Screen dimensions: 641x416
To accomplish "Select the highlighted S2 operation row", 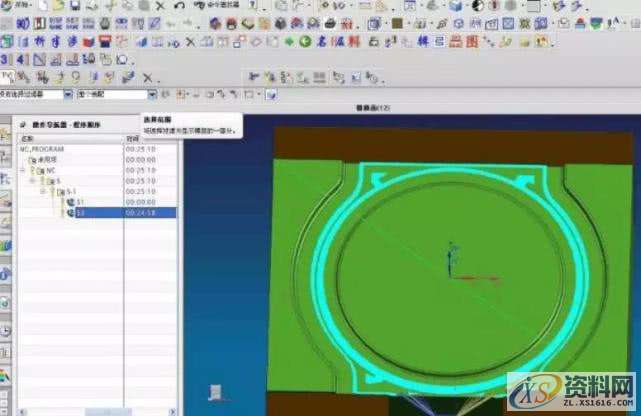I will coord(80,212).
